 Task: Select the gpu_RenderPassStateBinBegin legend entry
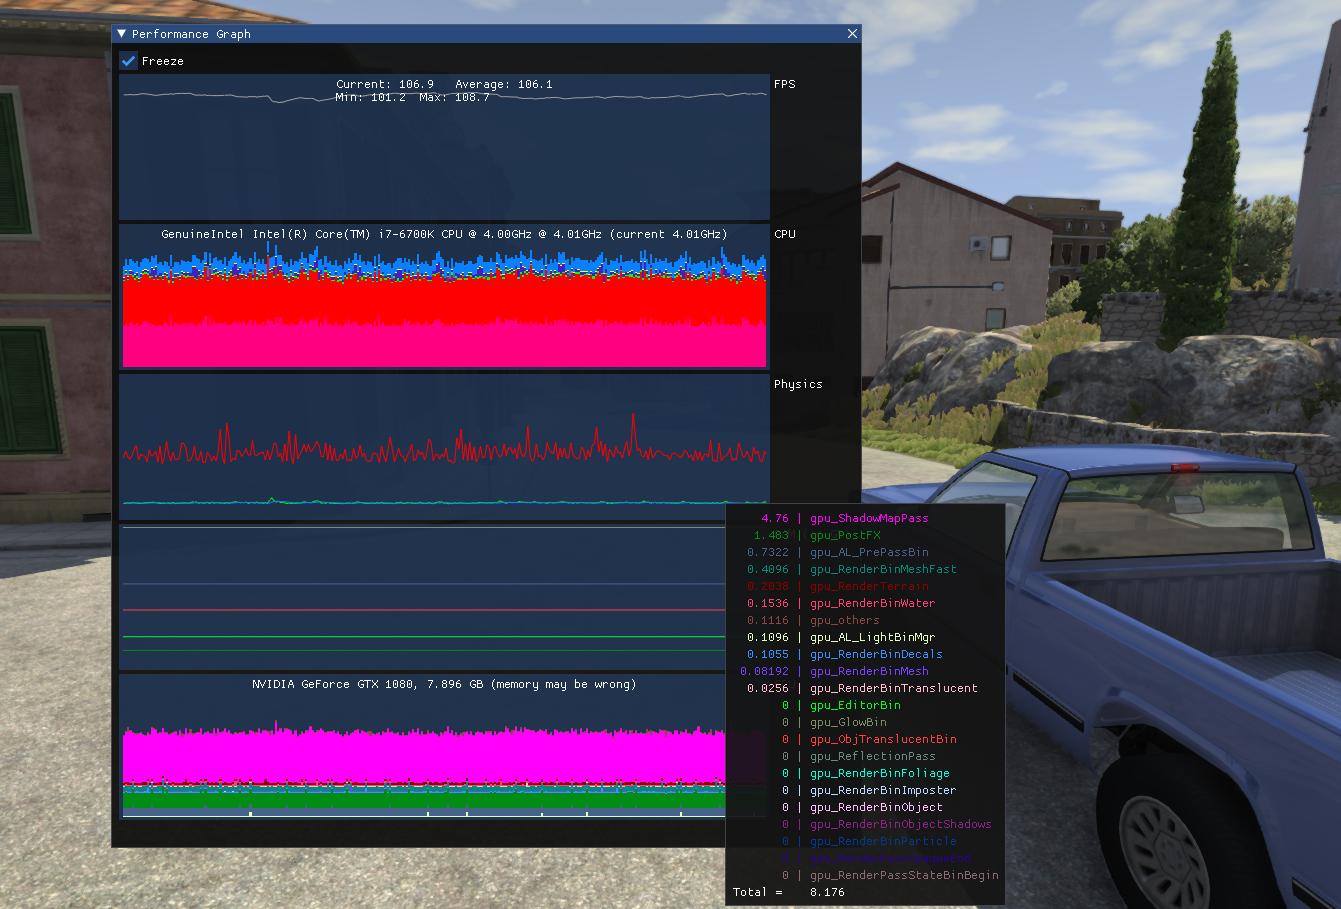pos(904,875)
